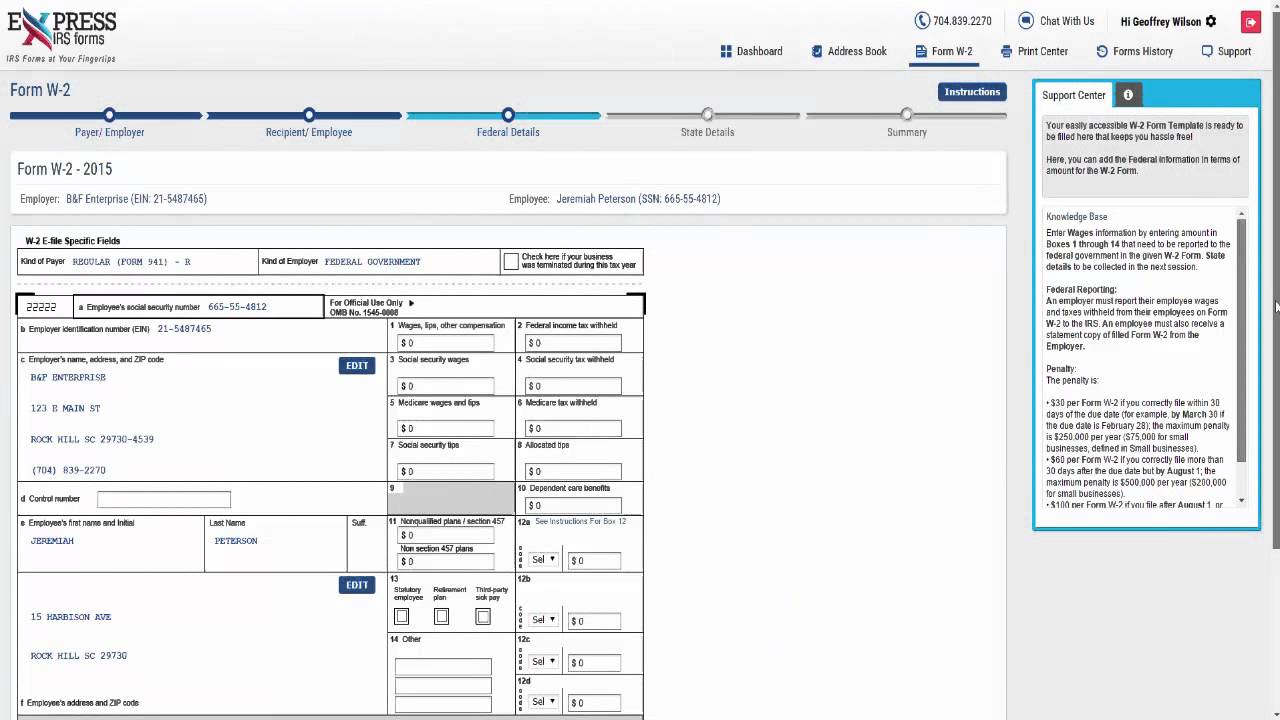Click the Medicare tax withheld field

click(x=573, y=428)
